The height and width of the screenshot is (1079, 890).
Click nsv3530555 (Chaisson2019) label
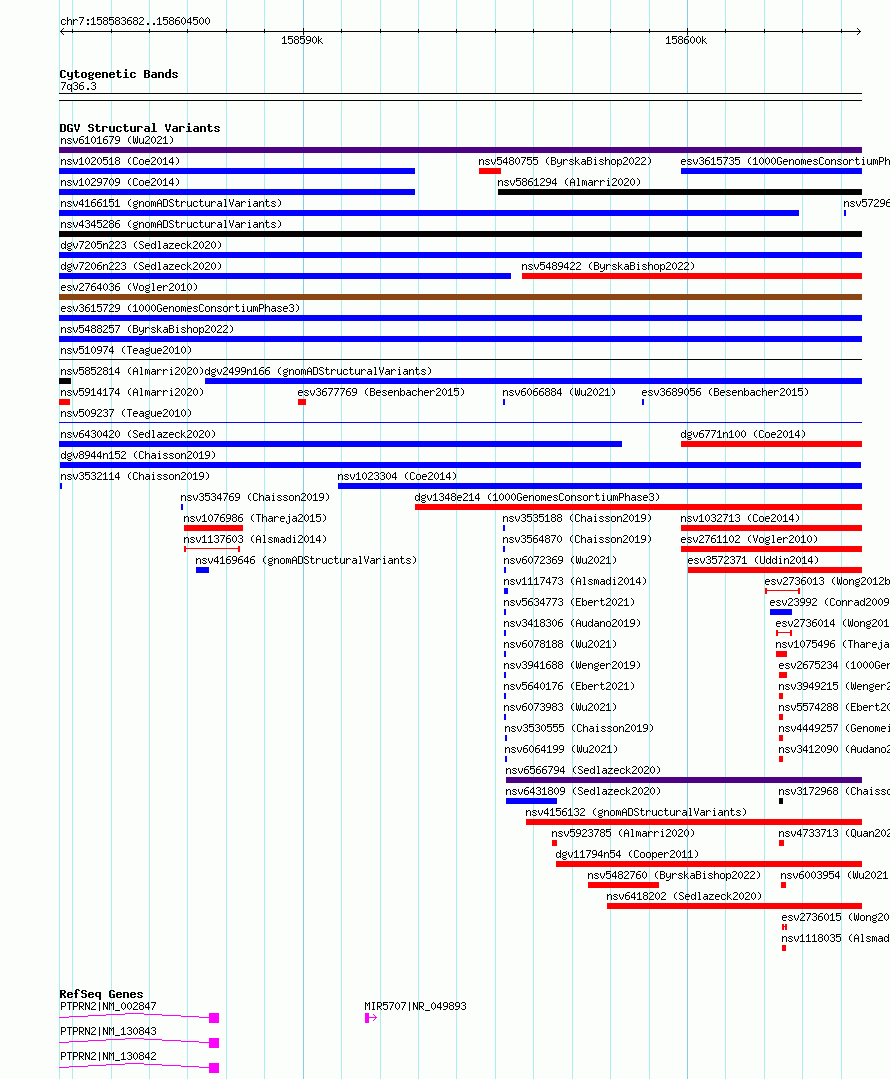pos(579,728)
